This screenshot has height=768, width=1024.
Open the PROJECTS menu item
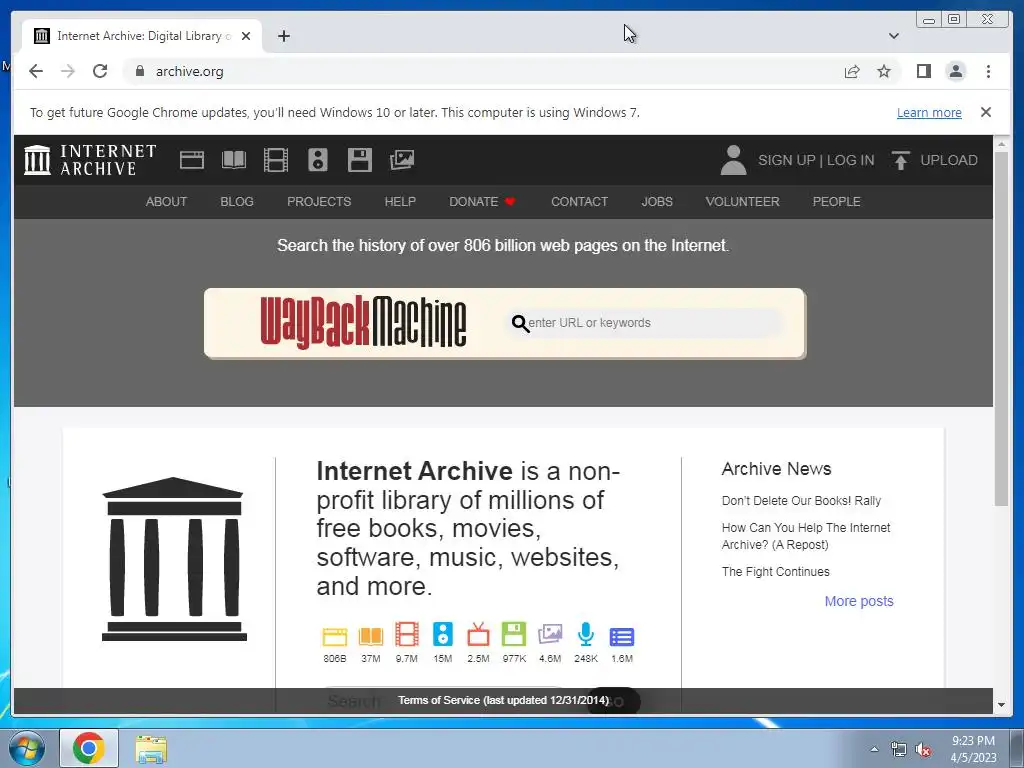tap(319, 202)
